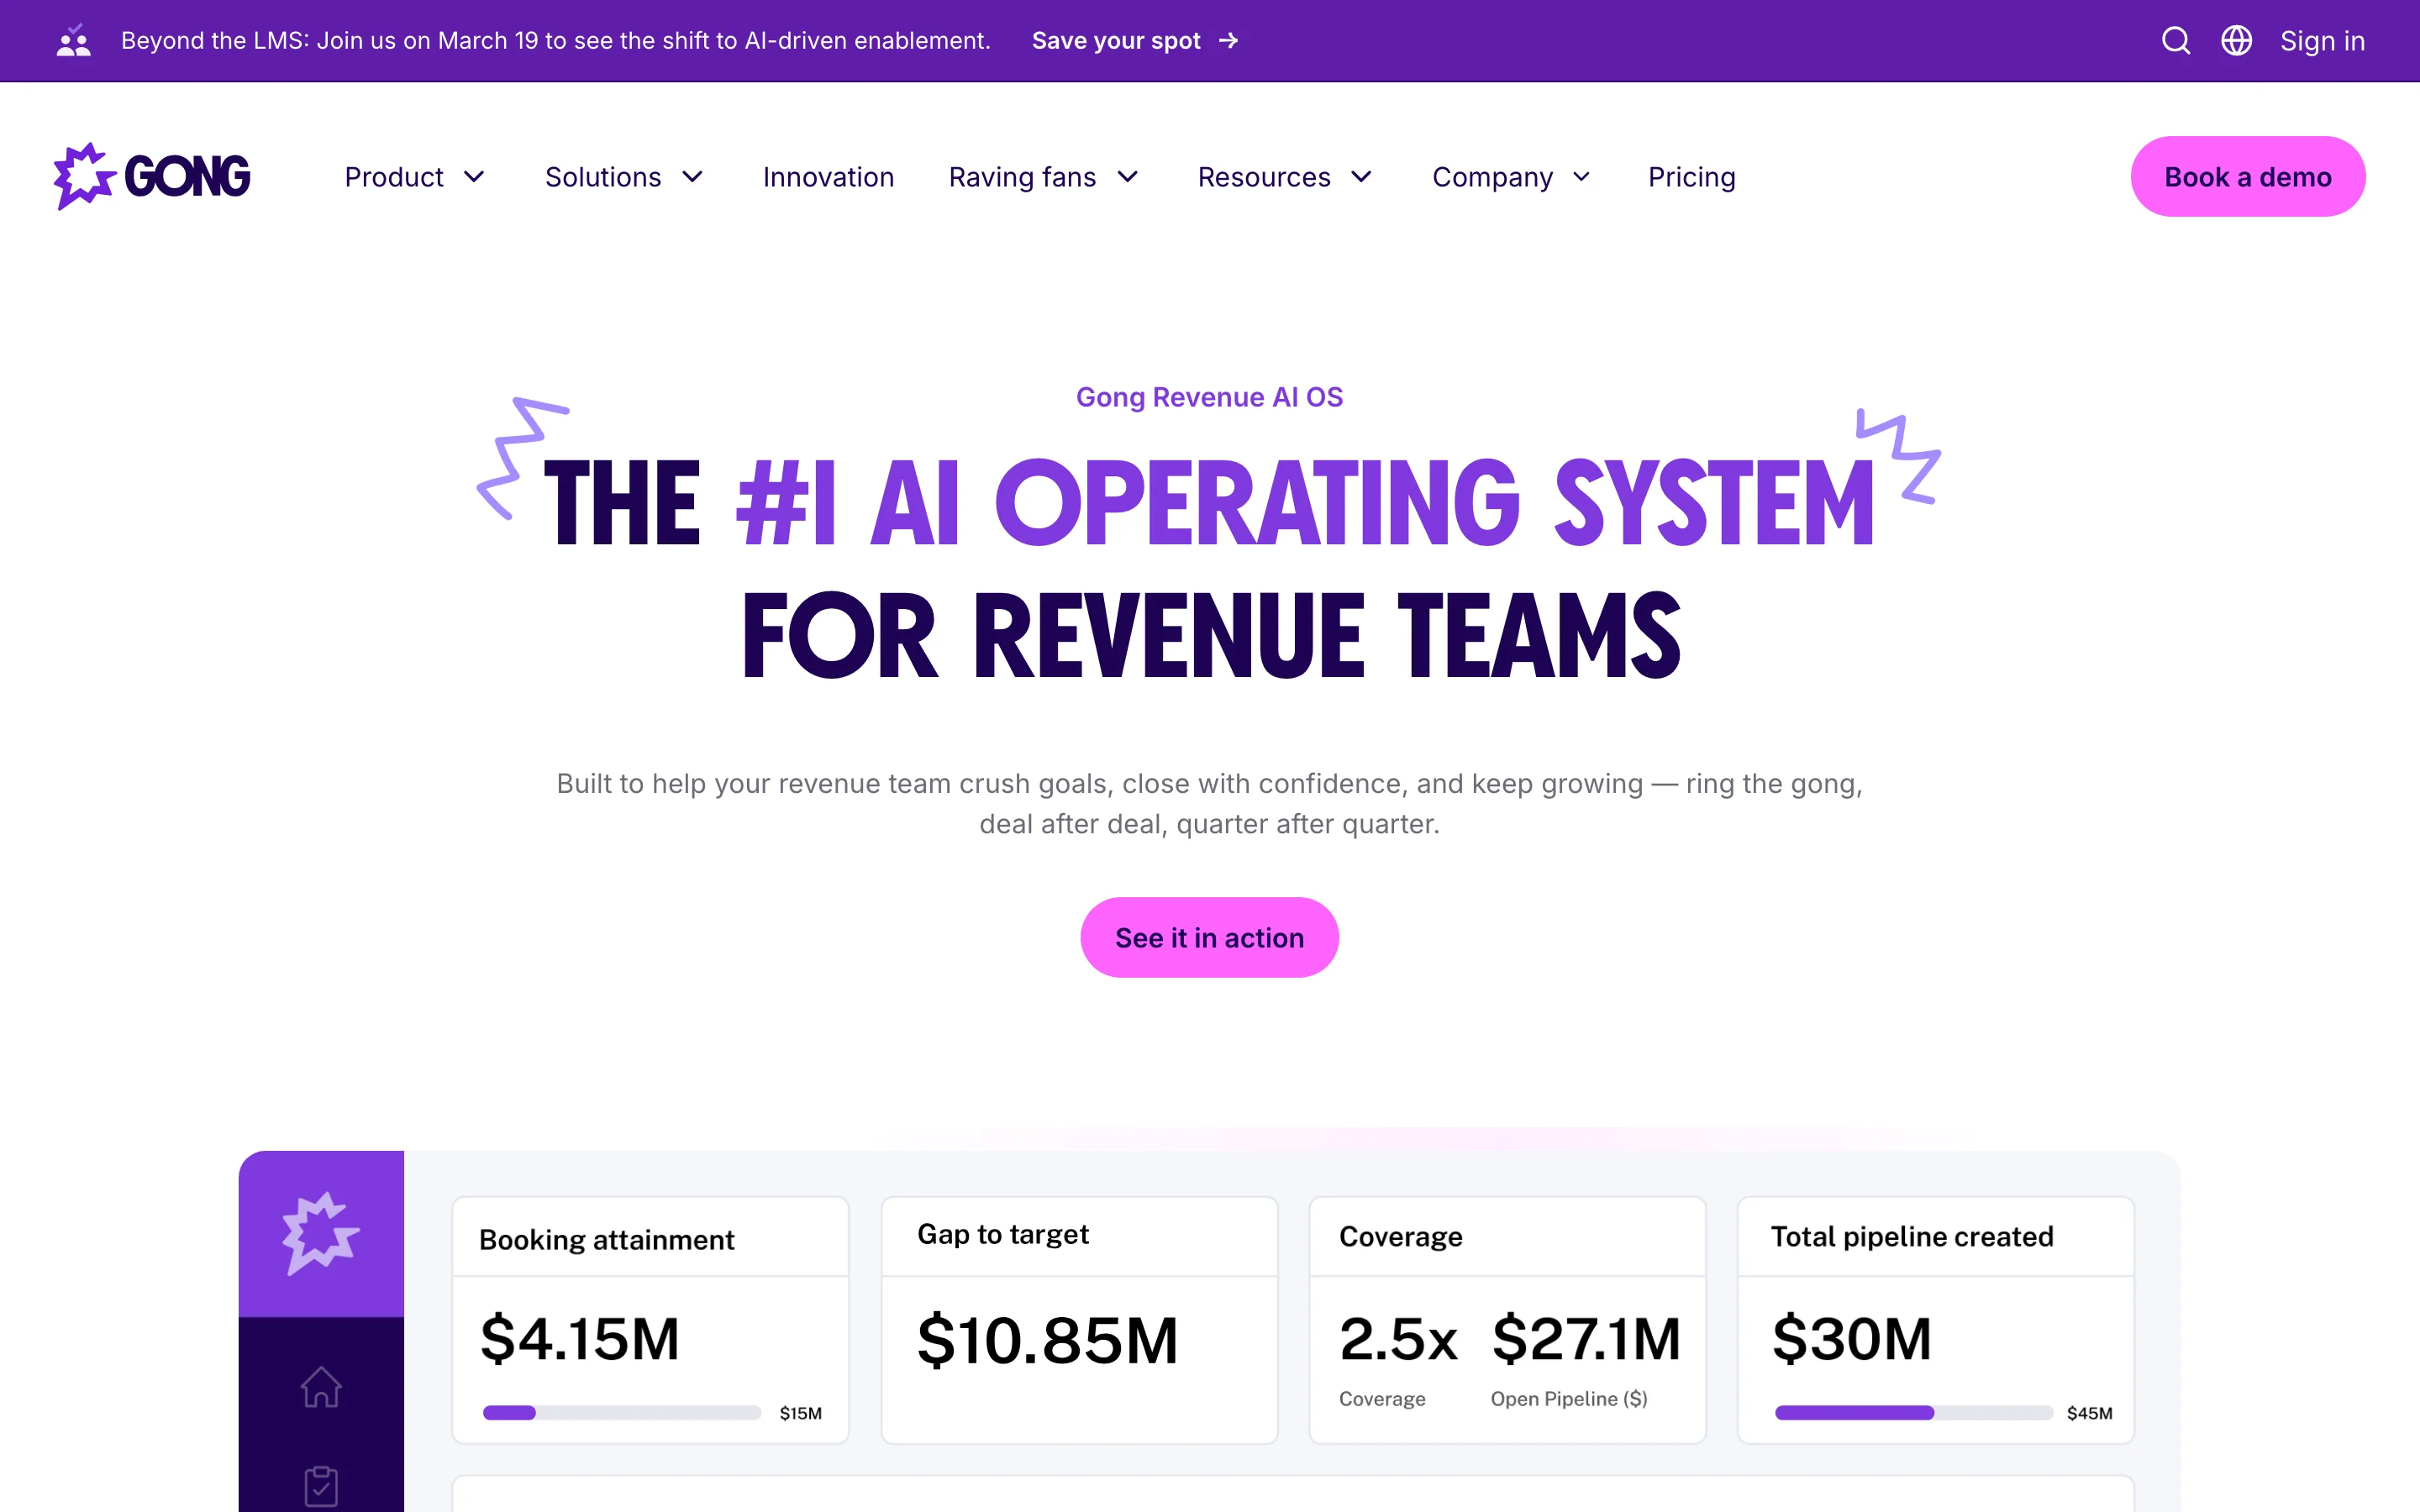Open the Pricing page

pos(1691,177)
